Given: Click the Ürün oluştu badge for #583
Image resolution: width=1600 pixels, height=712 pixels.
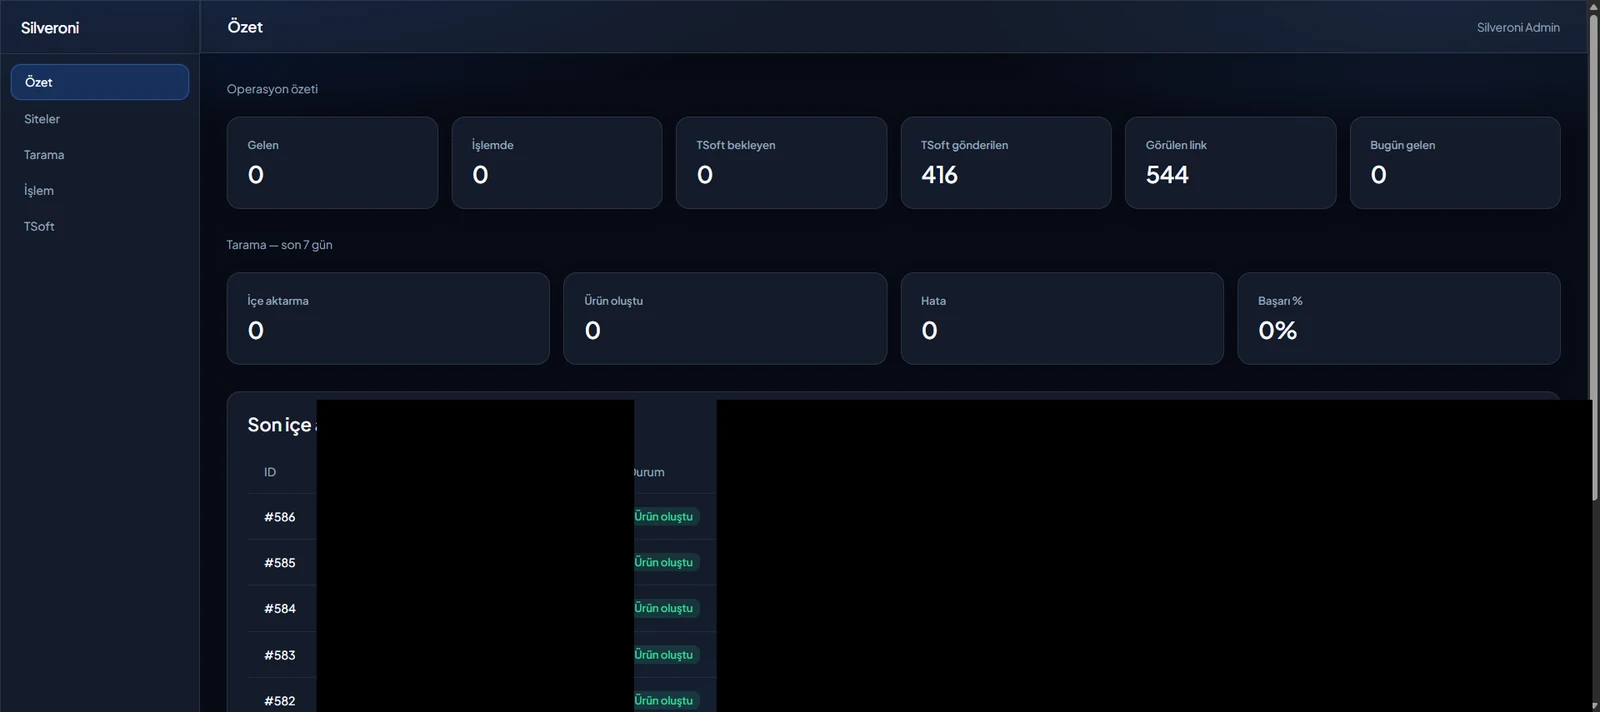Looking at the screenshot, I should point(665,655).
